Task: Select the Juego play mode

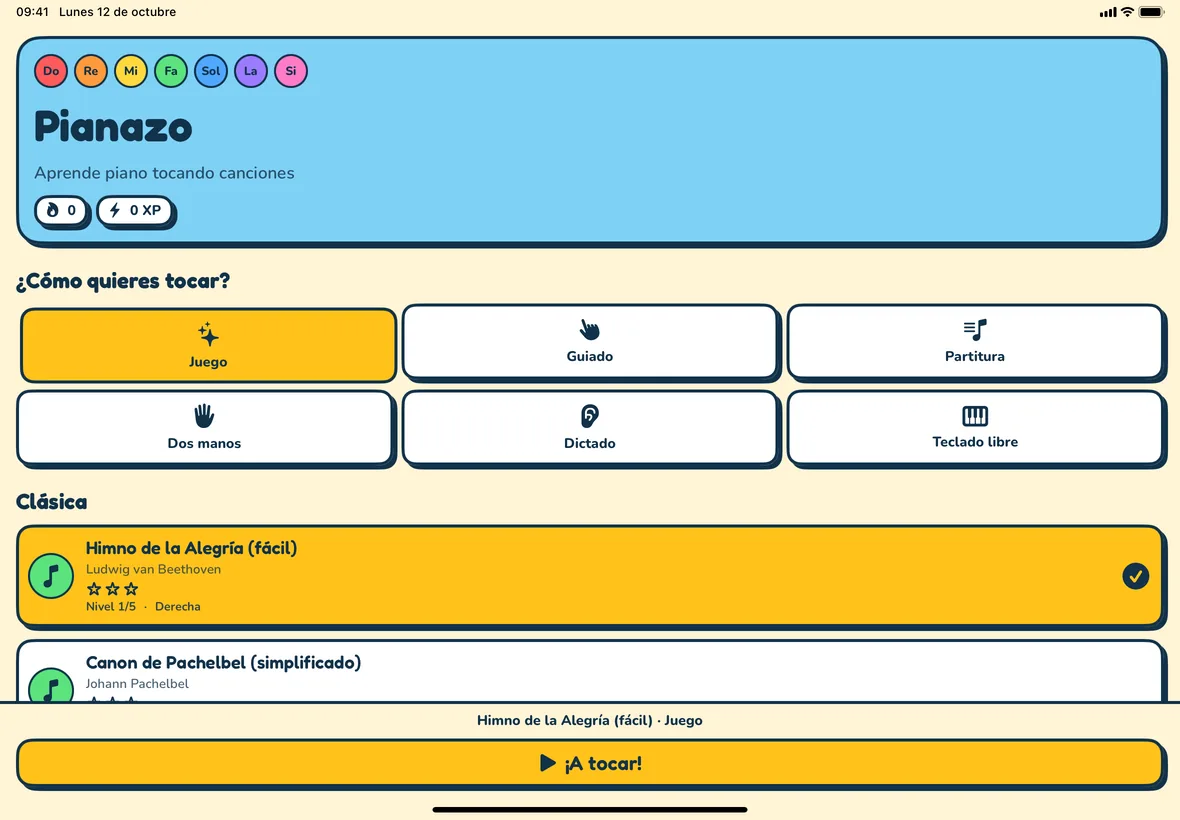Action: [x=208, y=345]
